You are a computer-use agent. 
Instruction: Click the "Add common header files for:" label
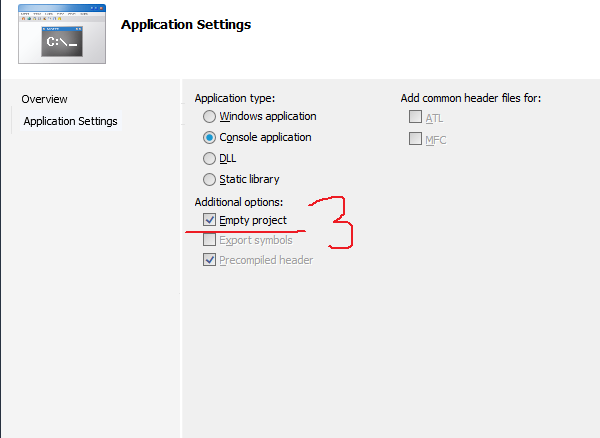point(470,98)
